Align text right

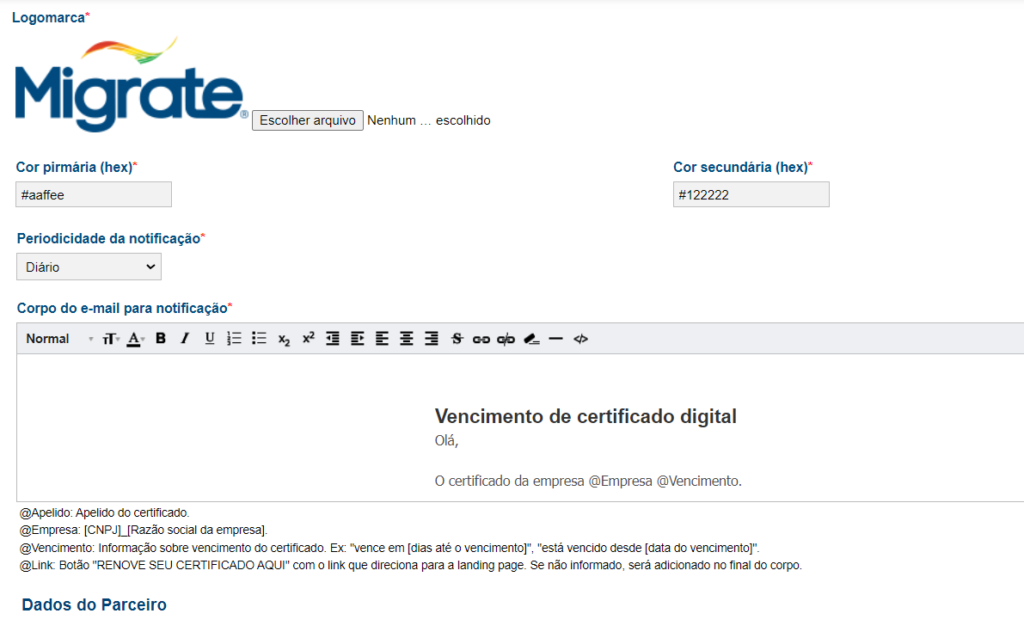[x=431, y=338]
